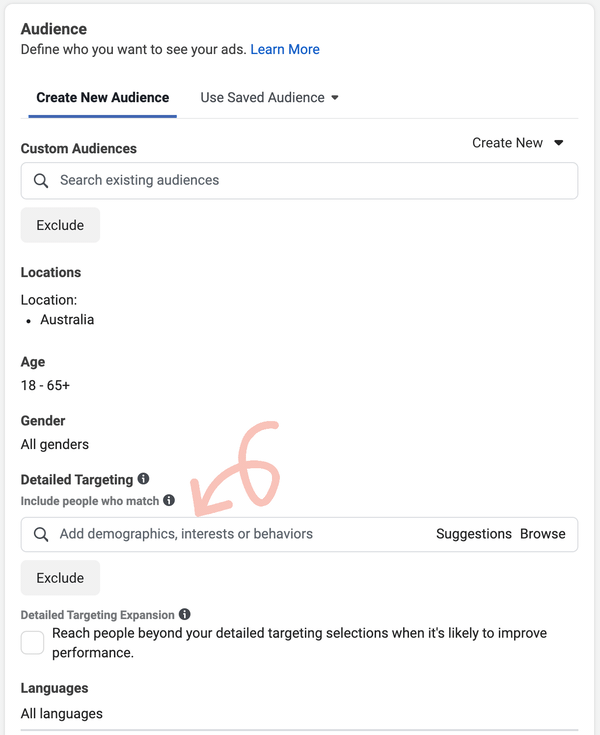Open the Learn More link

[285, 49]
